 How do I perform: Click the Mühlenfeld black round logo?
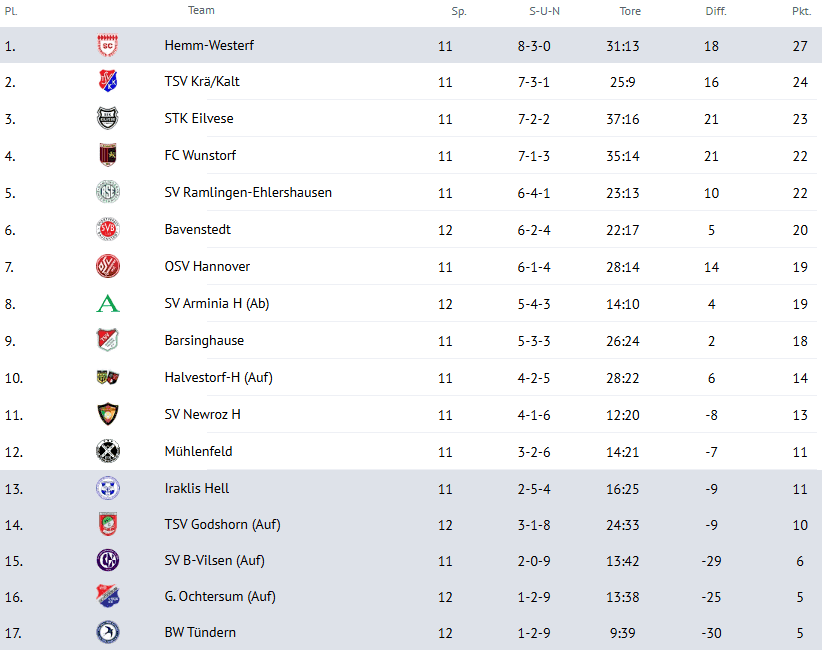108,451
